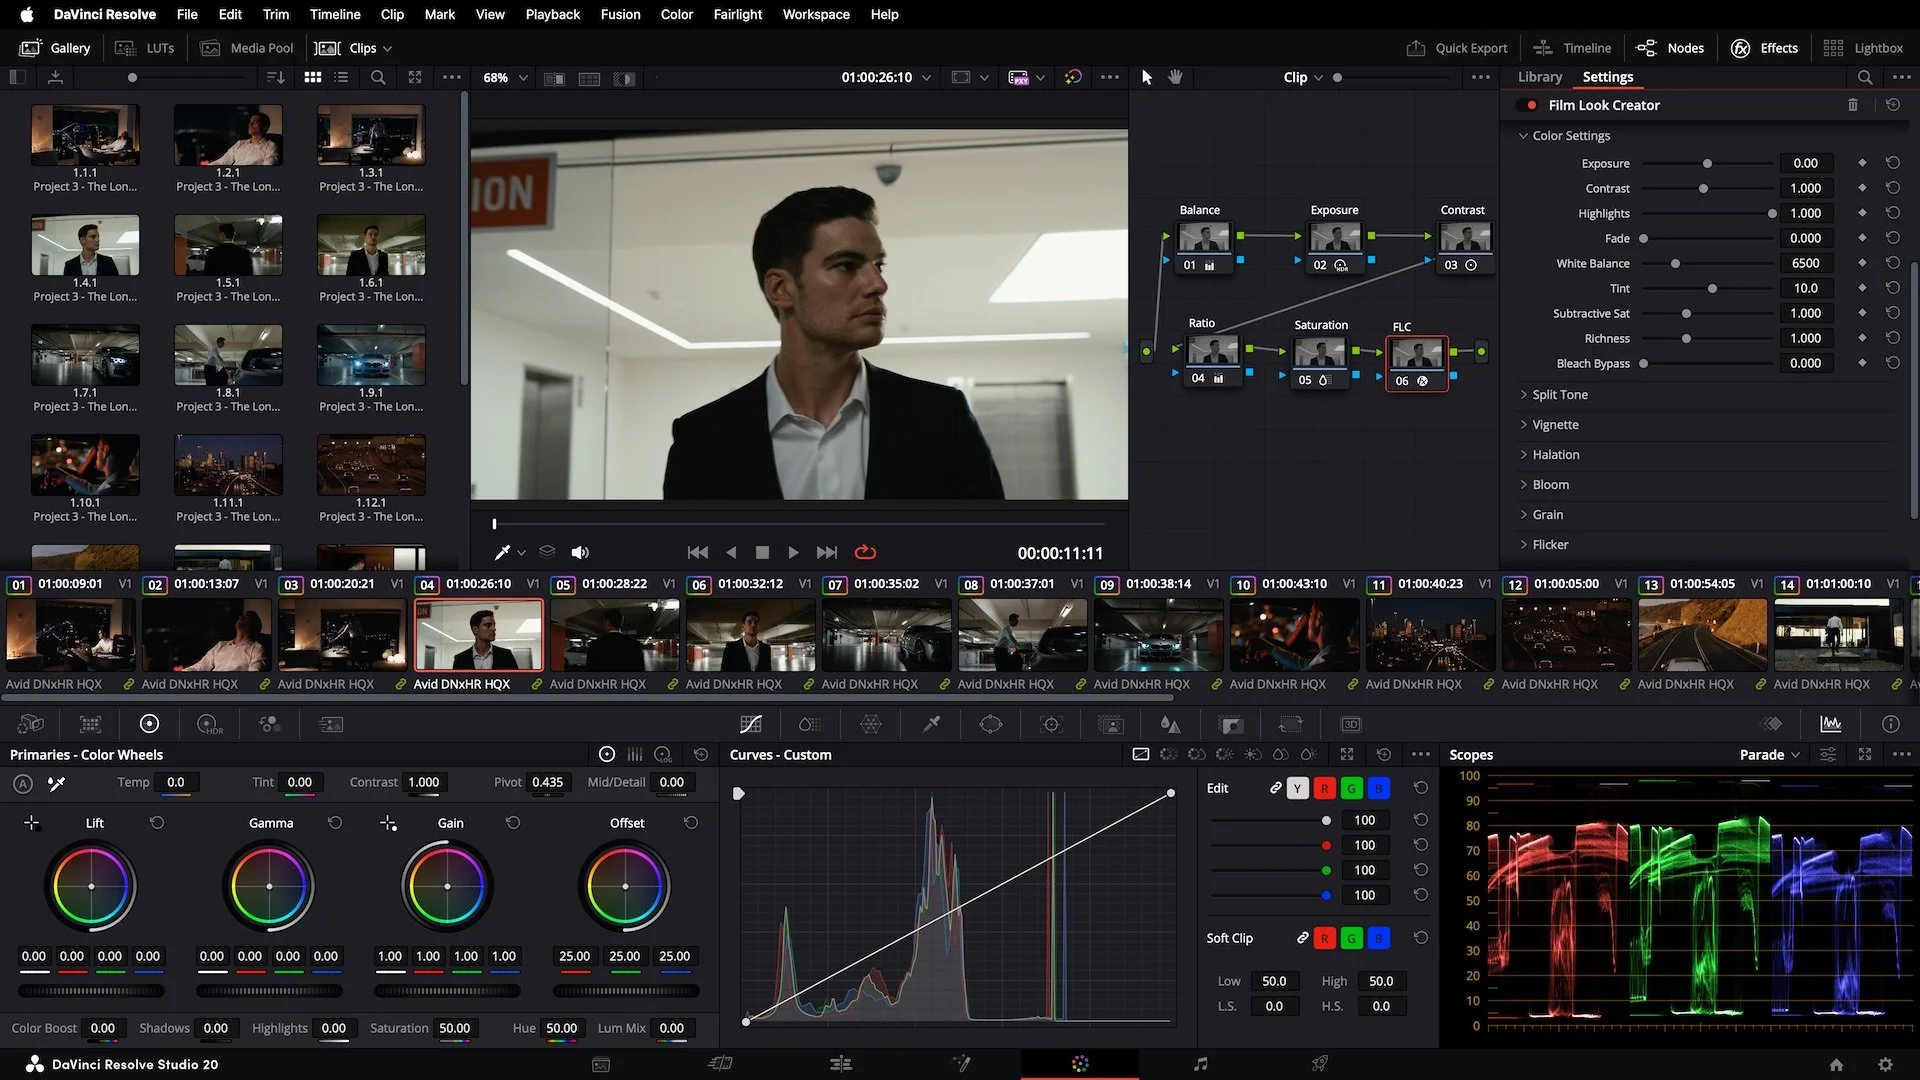Select the hand pan tool

(1175, 77)
